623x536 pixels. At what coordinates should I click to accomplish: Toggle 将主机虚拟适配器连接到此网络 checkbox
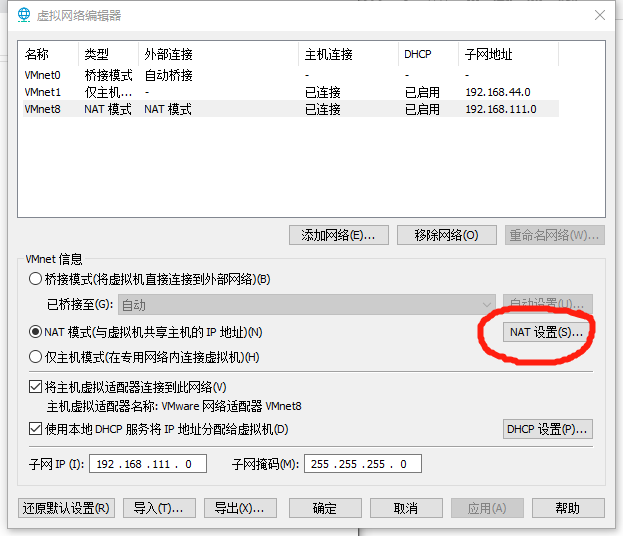[x=35, y=387]
